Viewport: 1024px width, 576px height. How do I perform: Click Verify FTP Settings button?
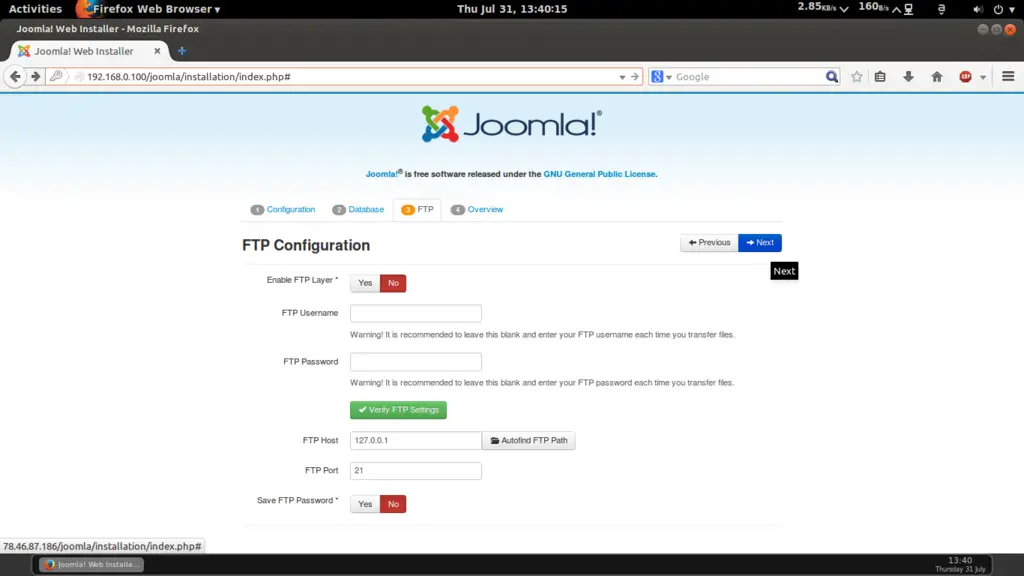[398, 410]
